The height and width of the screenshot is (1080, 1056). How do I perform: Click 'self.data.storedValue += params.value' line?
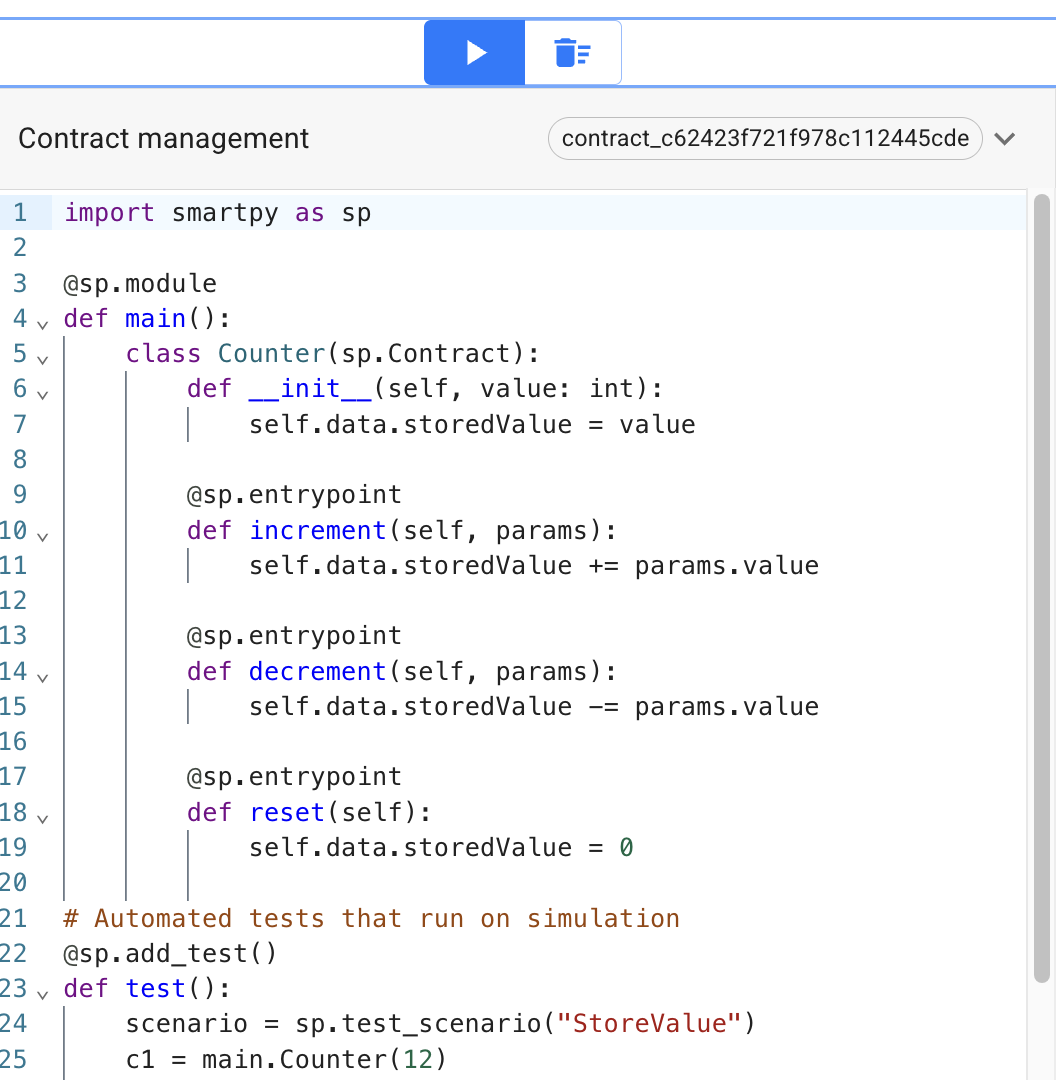coord(534,565)
